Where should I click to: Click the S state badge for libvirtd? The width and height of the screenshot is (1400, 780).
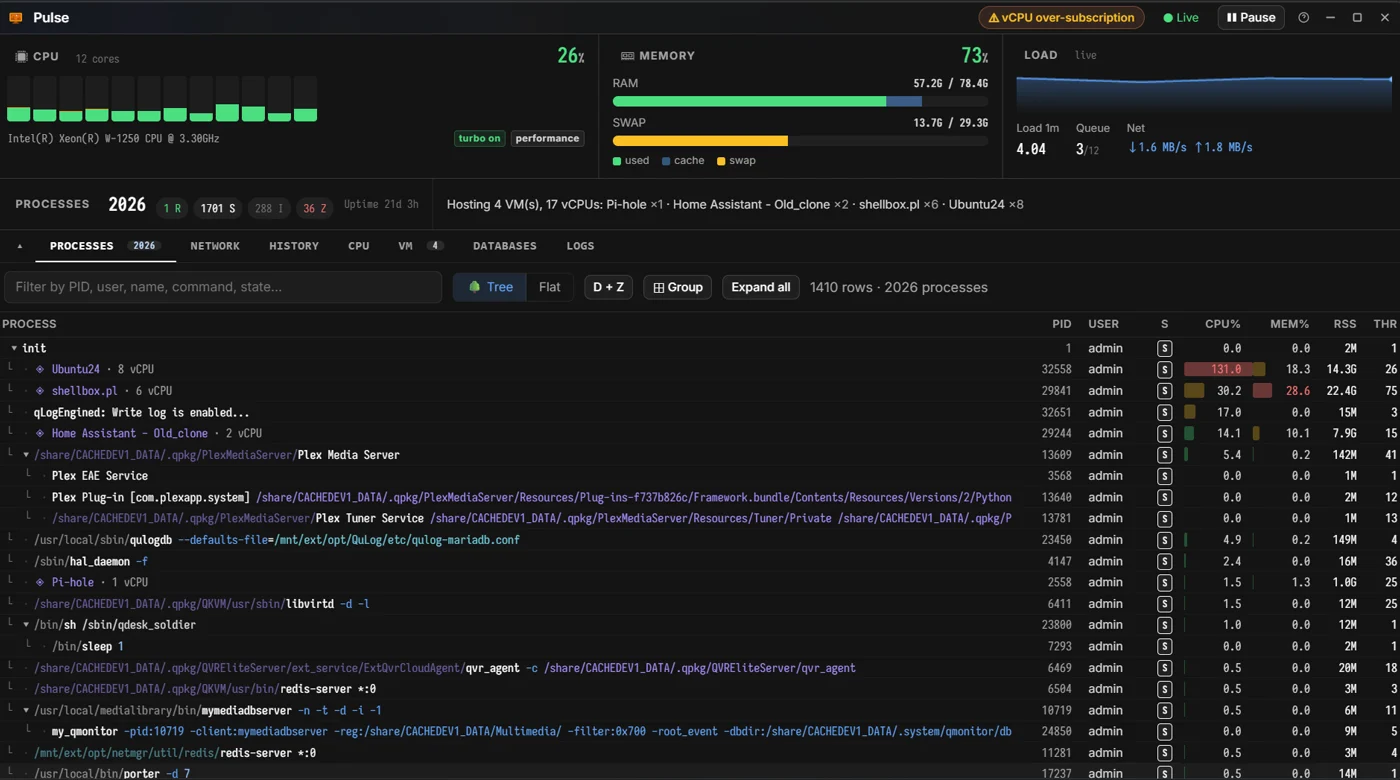pos(1164,604)
